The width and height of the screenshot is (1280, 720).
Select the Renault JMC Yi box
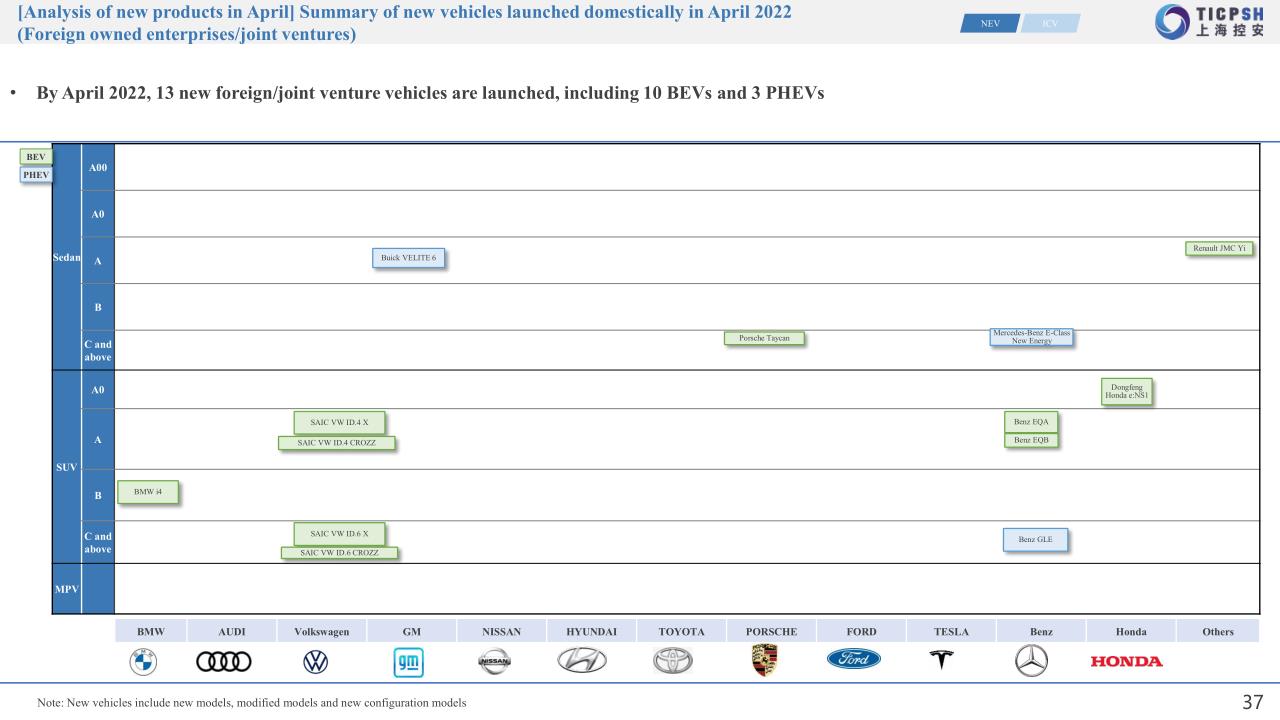point(1219,248)
